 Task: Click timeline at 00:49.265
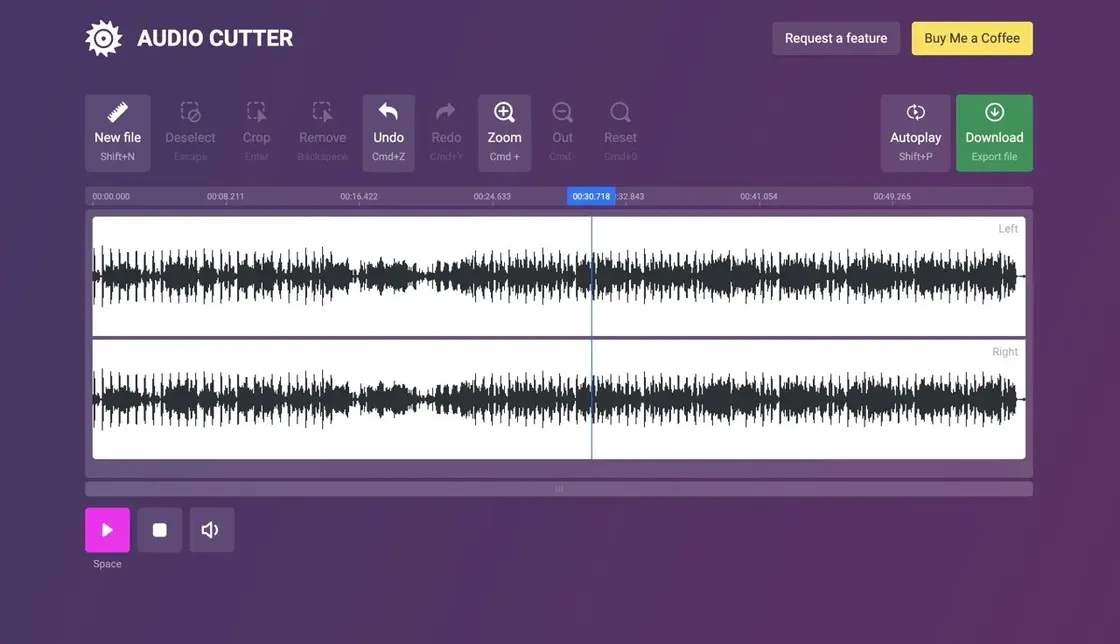[892, 196]
